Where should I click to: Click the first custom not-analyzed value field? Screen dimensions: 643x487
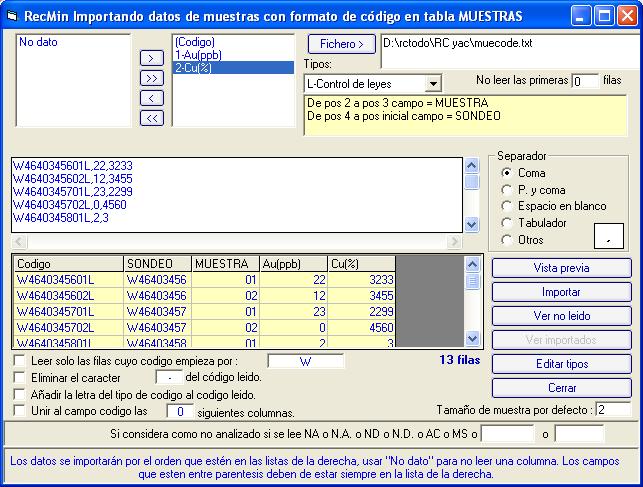pos(508,434)
